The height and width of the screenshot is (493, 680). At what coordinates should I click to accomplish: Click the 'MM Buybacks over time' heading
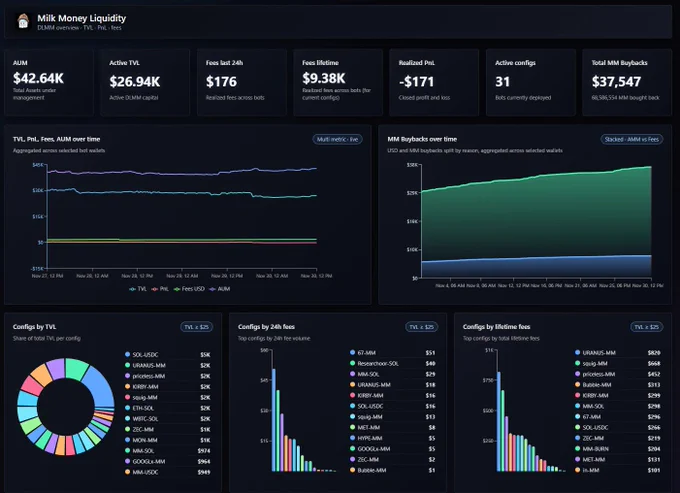[x=422, y=139]
